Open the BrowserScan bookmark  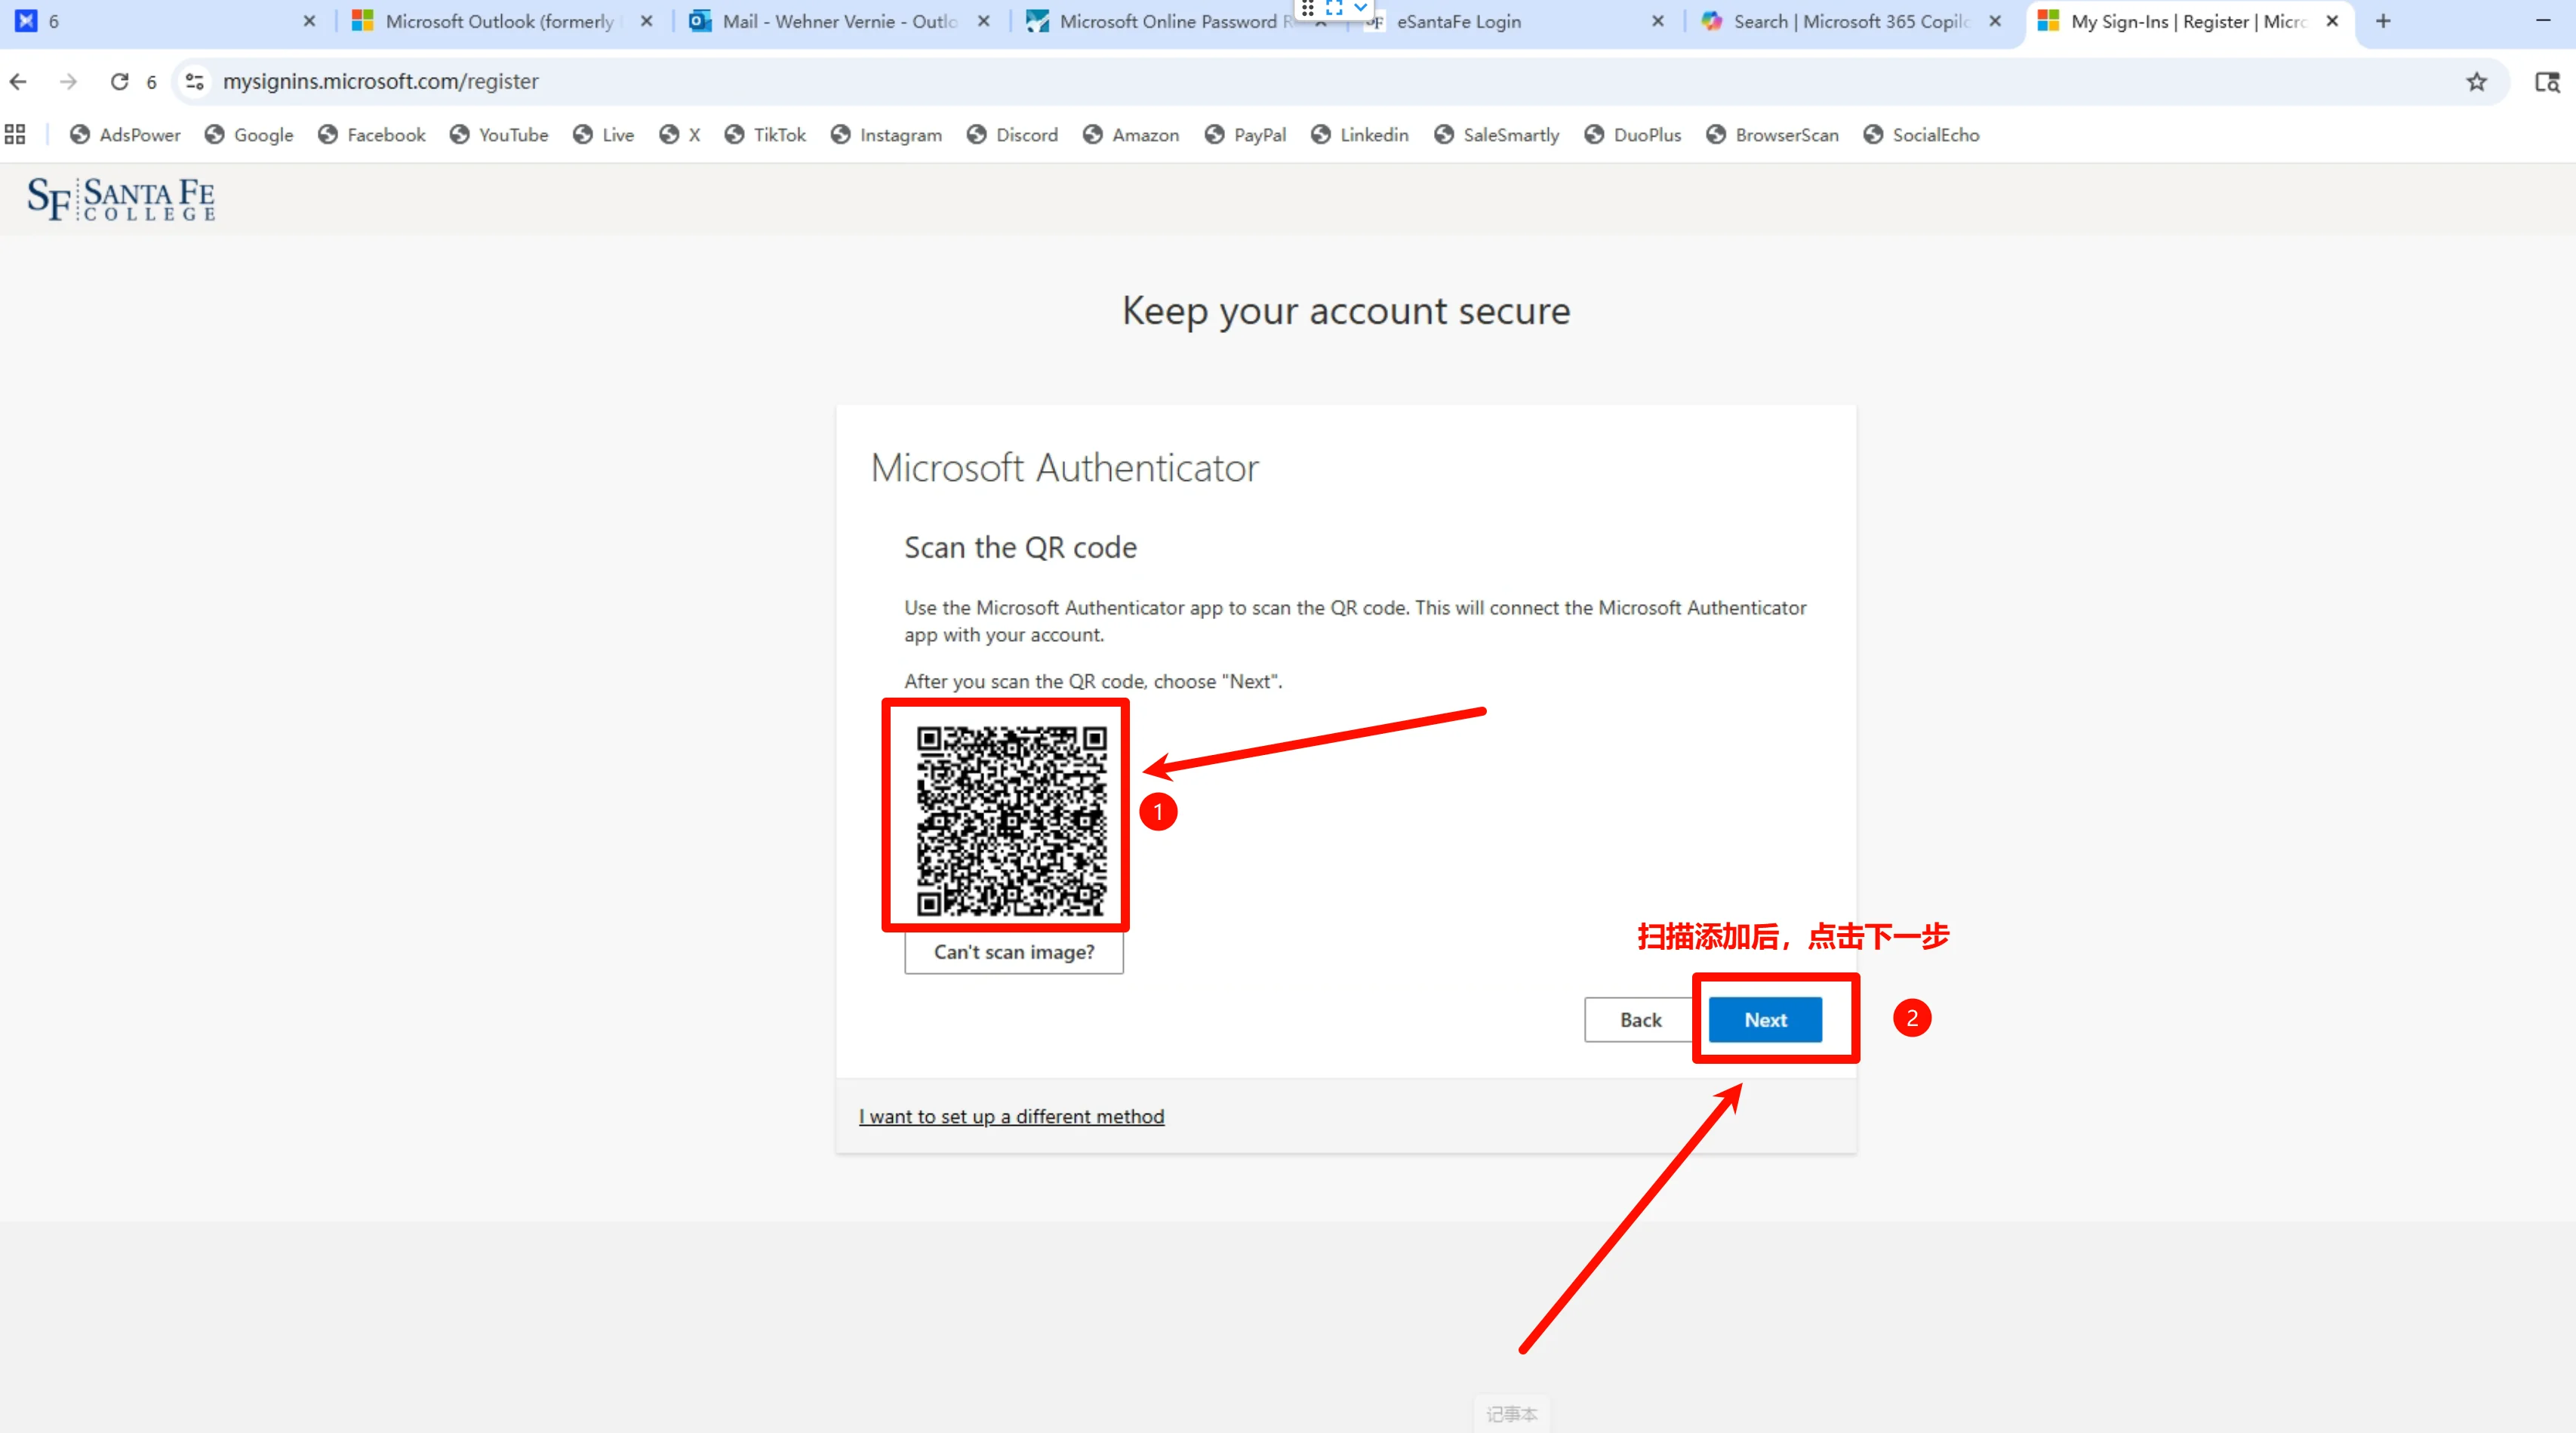(1772, 134)
